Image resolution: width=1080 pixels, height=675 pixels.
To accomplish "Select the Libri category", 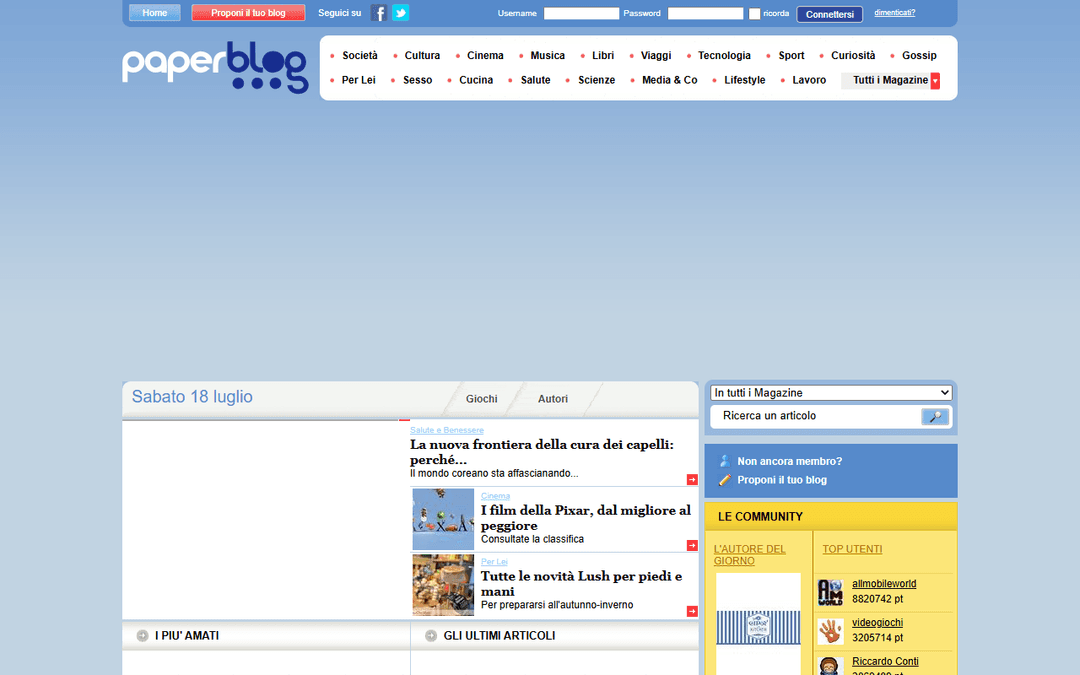I will tap(603, 56).
